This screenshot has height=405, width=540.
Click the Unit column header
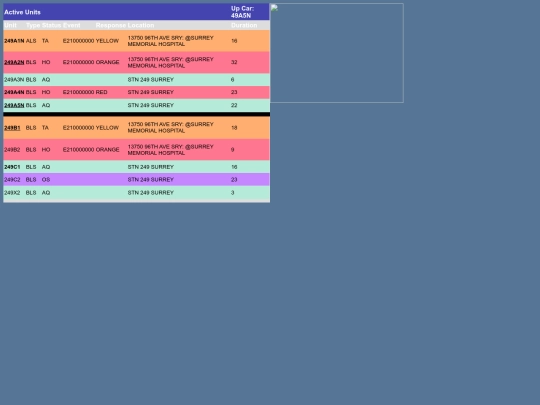[x=10, y=25]
